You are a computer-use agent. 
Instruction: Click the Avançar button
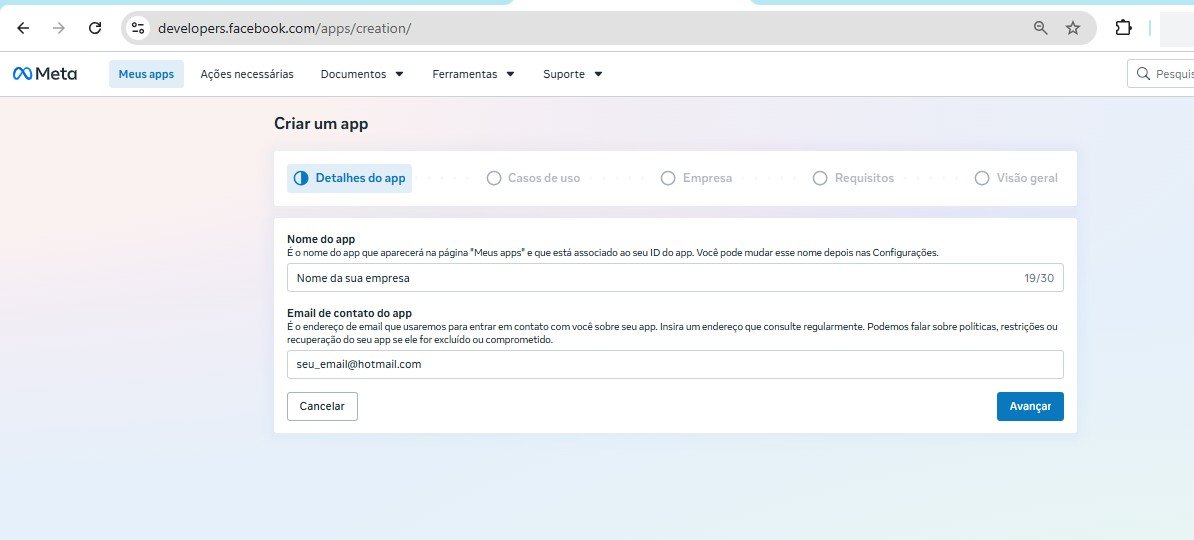(1030, 406)
